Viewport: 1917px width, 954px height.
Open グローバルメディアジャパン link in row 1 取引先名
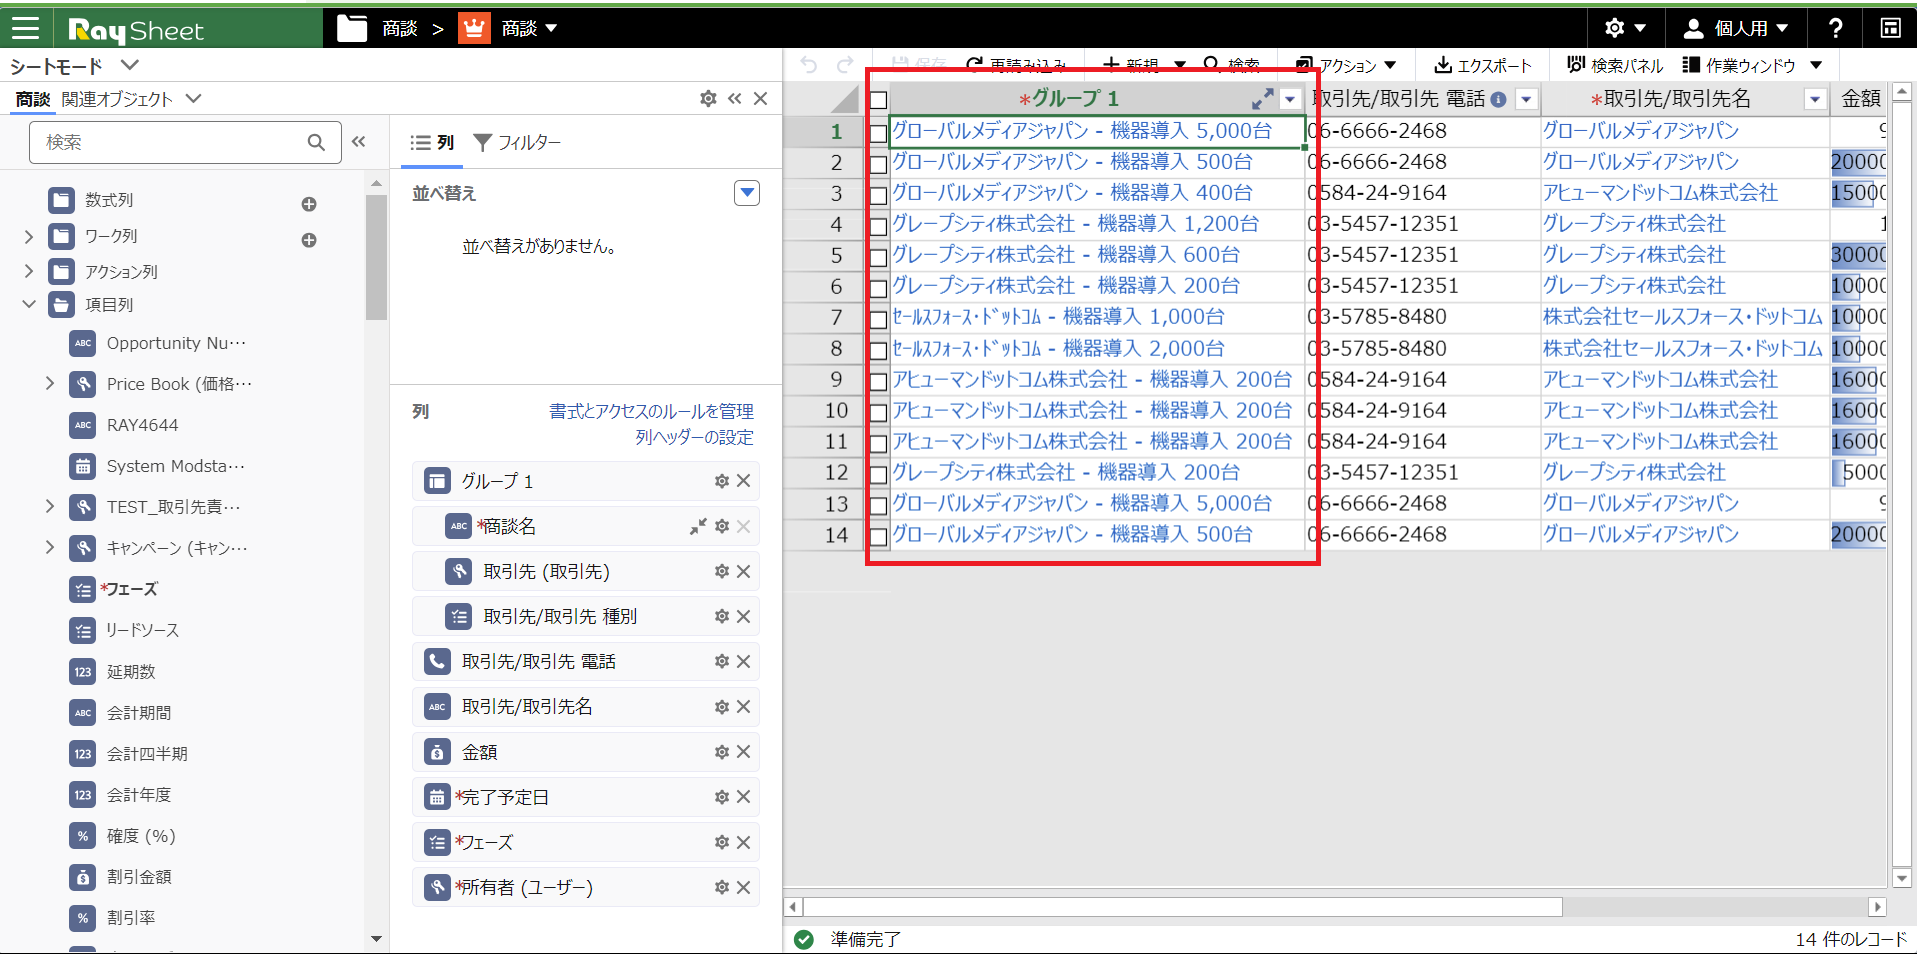1641,130
